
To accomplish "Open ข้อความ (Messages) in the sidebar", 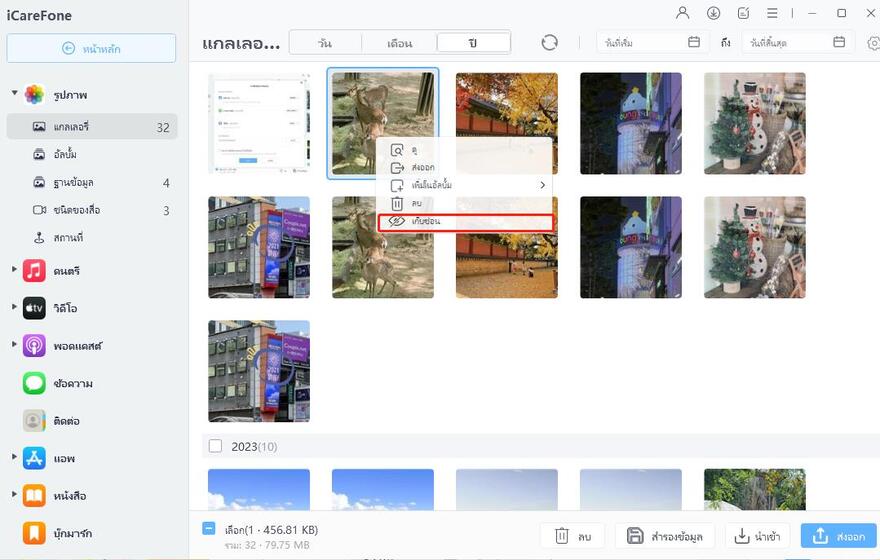I will [x=58, y=383].
